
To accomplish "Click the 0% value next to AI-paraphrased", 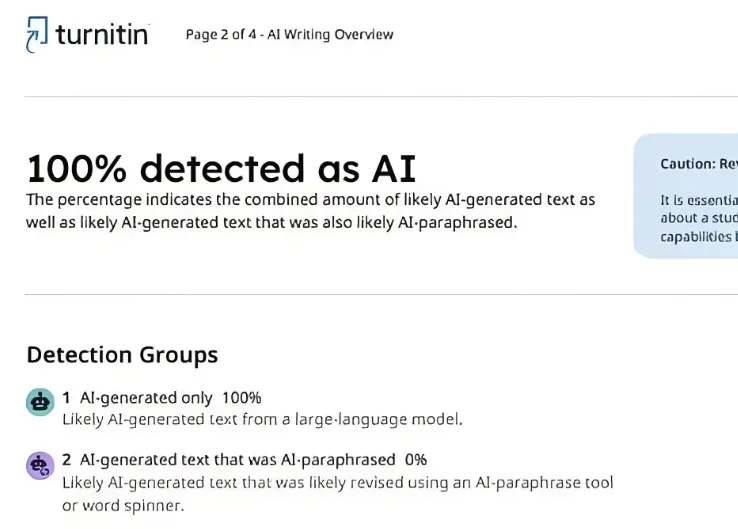I will (x=416, y=459).
